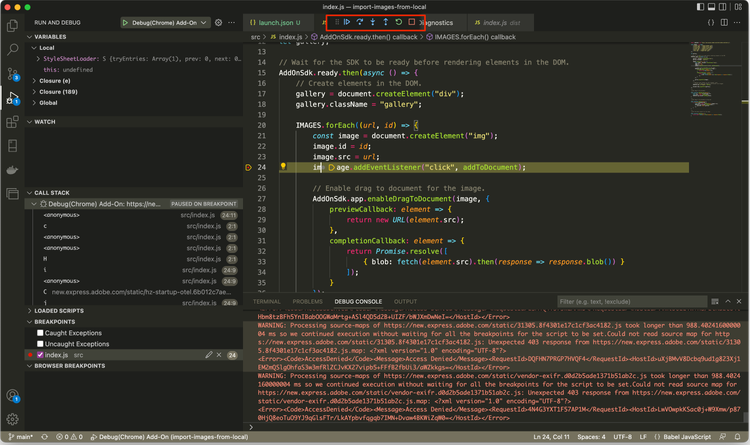Click Spaces: 4 indentation setting
This screenshot has width=750, height=445.
click(591, 437)
